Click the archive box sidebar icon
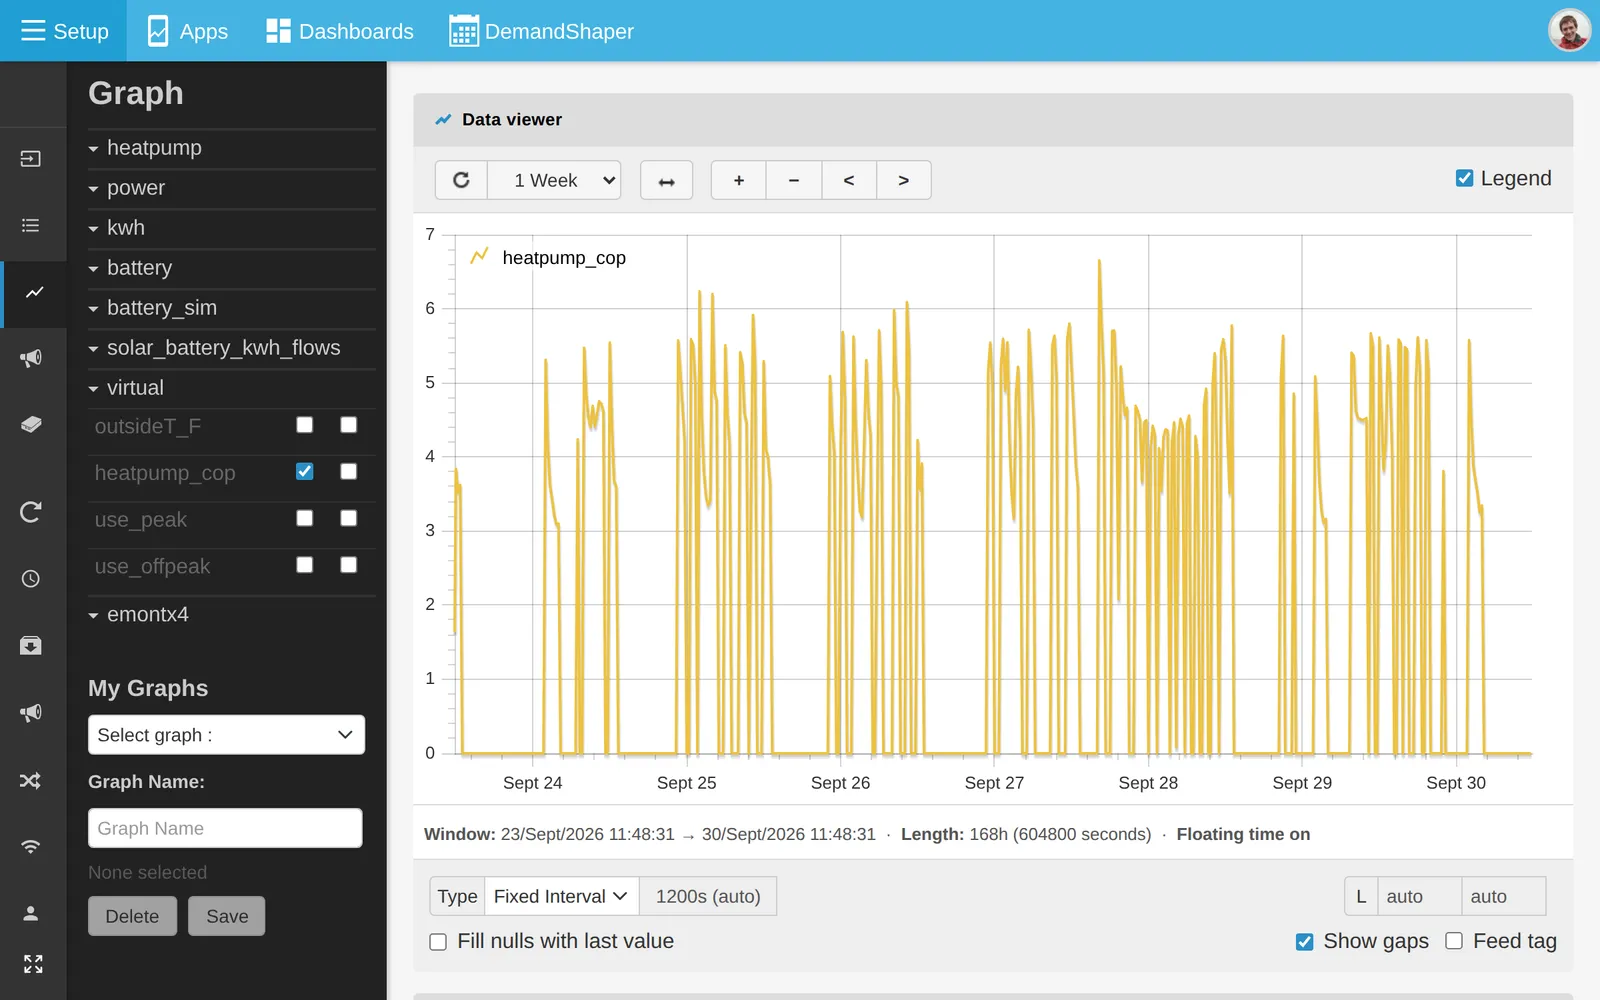The width and height of the screenshot is (1600, 1000). (31, 645)
